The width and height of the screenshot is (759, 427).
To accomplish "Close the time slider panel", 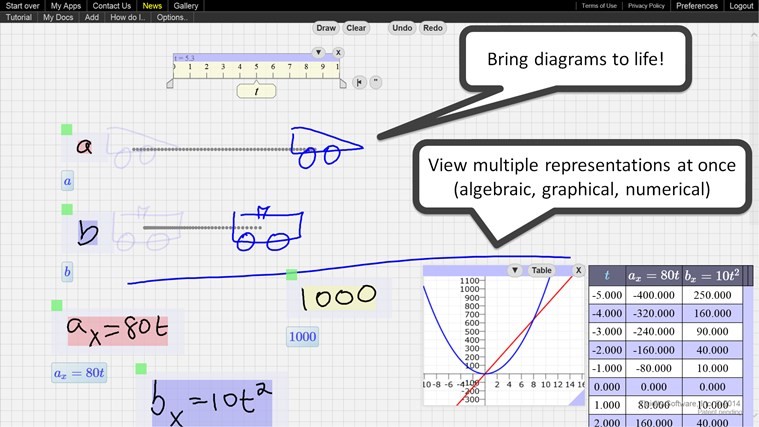I will coord(338,52).
